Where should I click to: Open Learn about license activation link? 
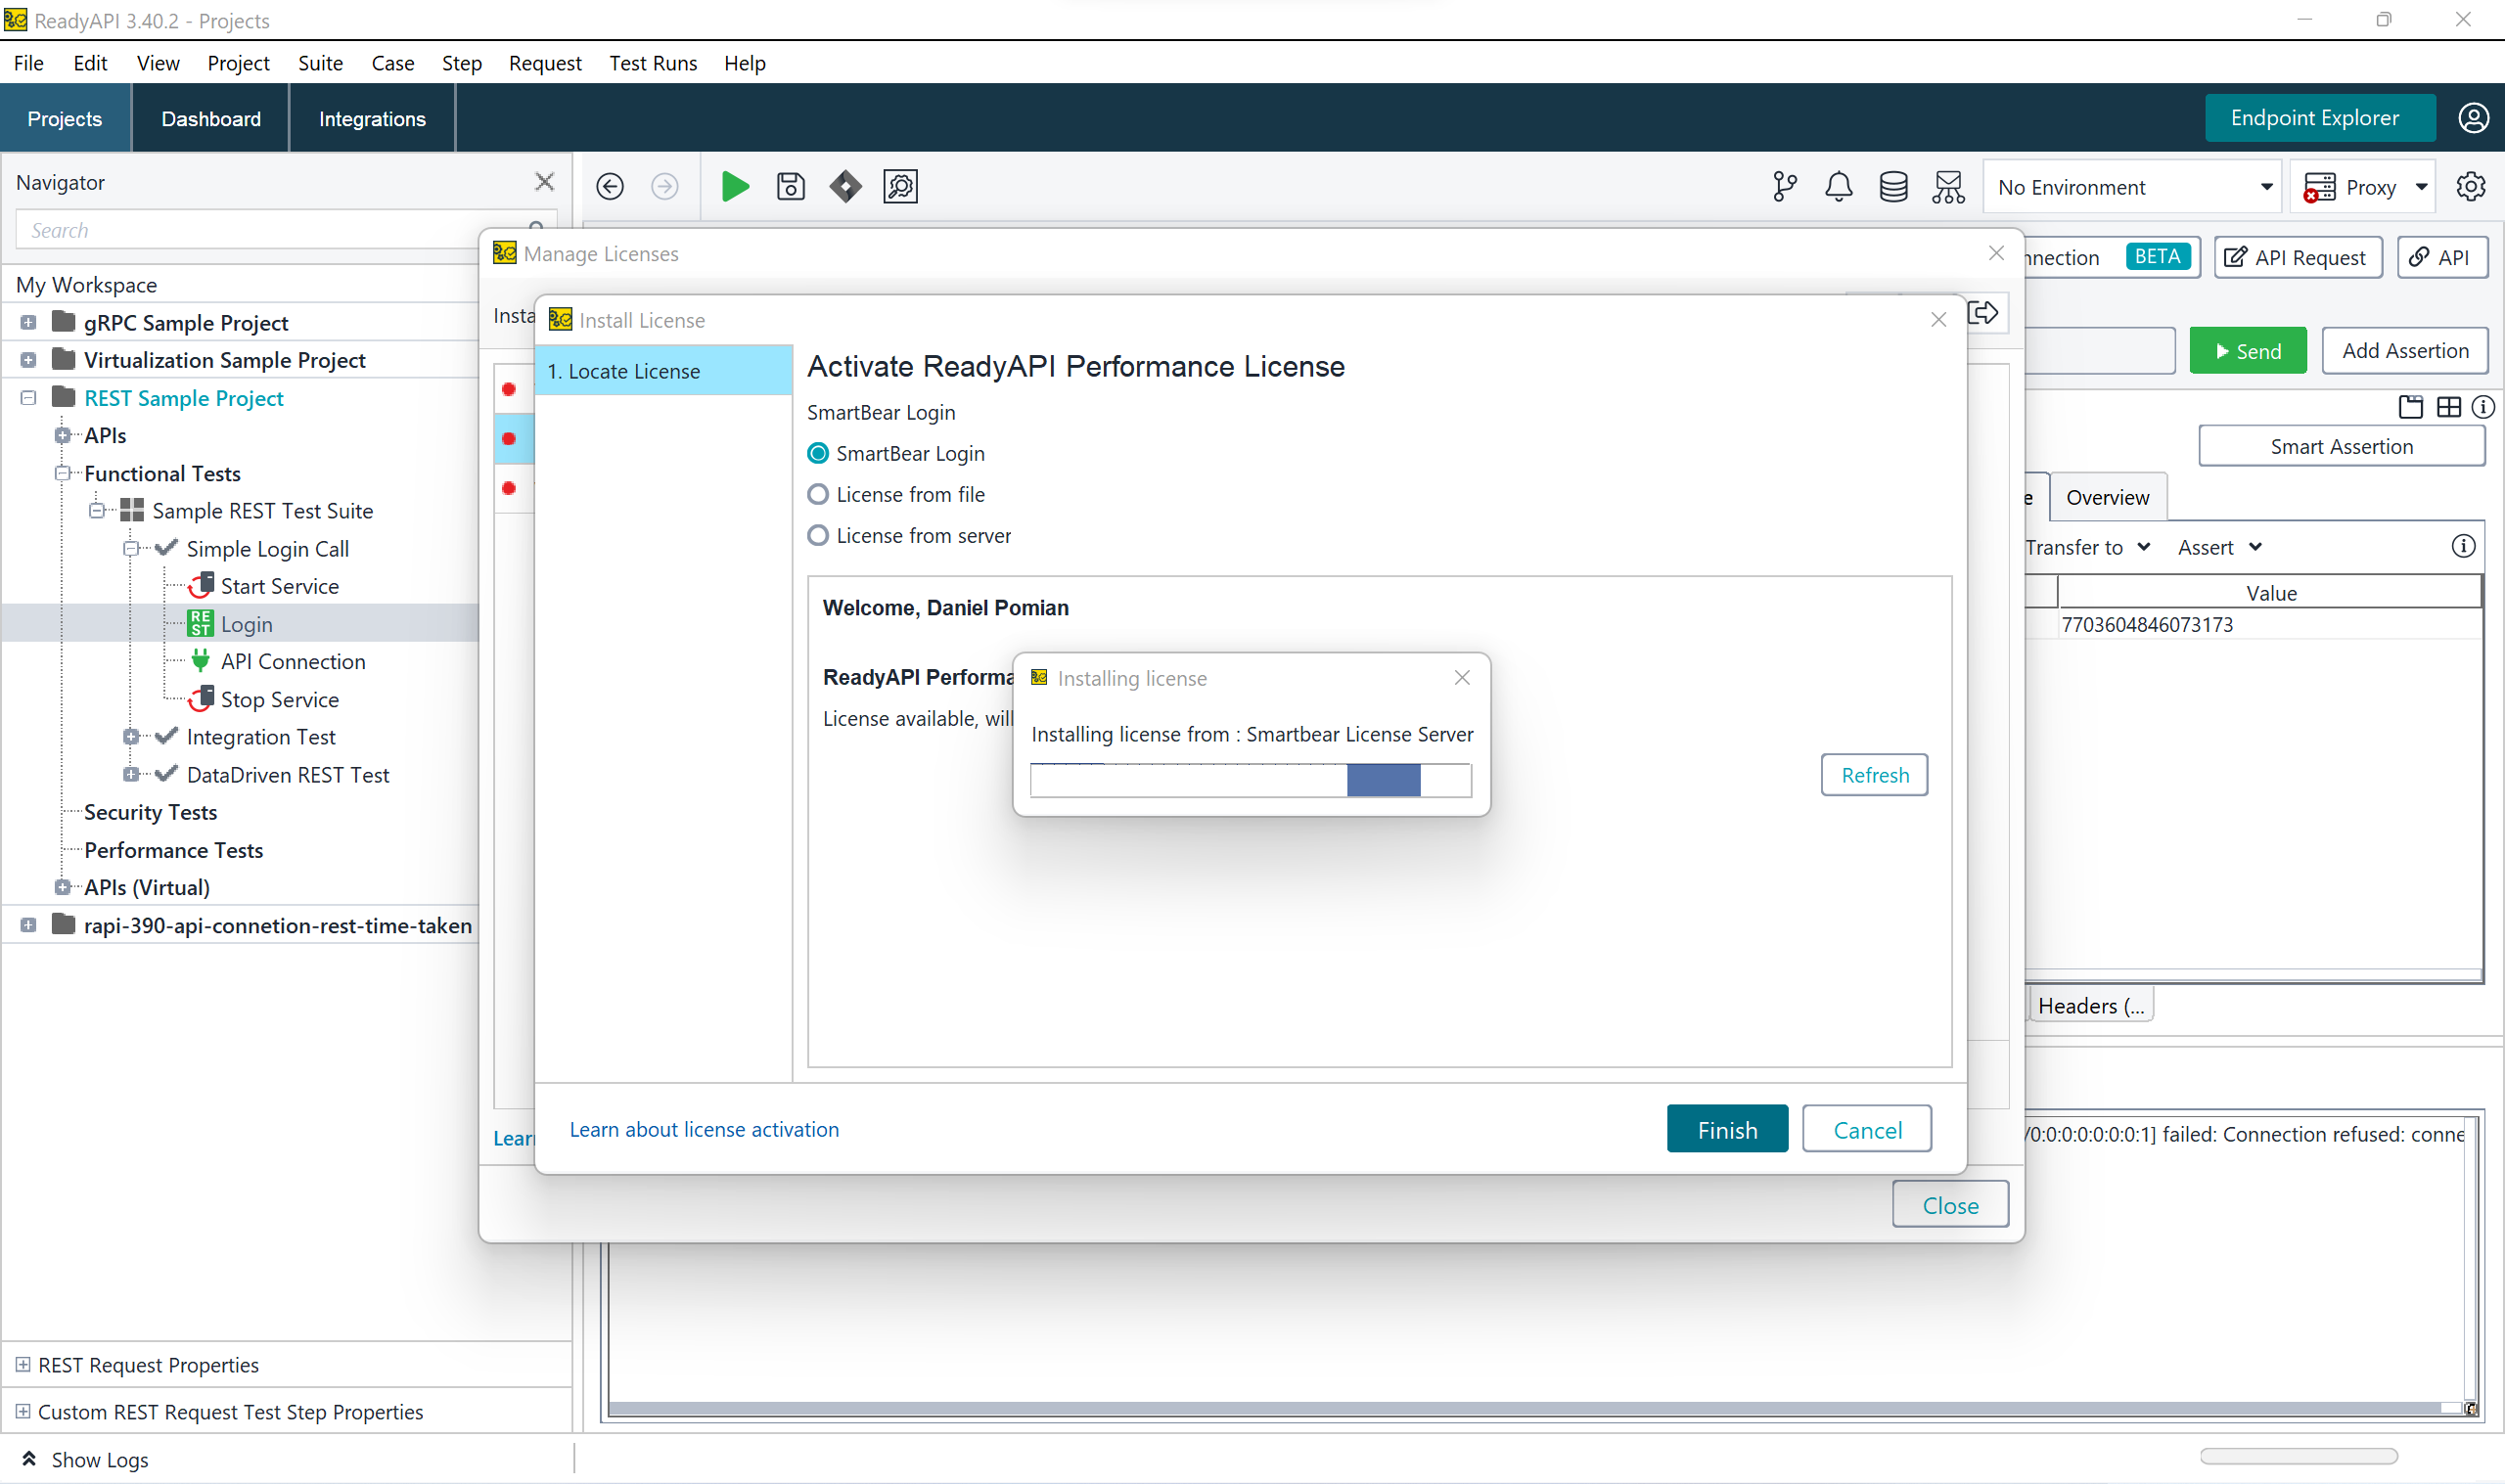tap(704, 1129)
